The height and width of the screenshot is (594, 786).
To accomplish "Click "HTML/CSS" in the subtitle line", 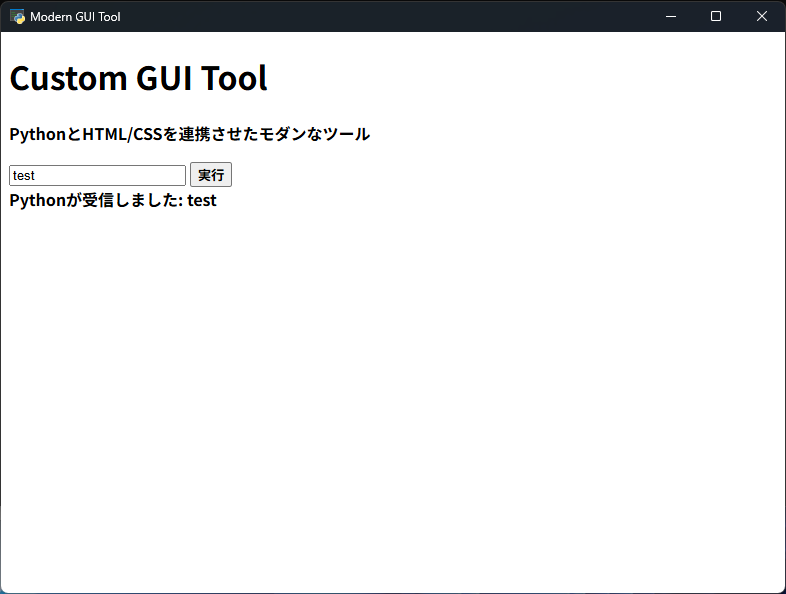I will click(x=121, y=134).
